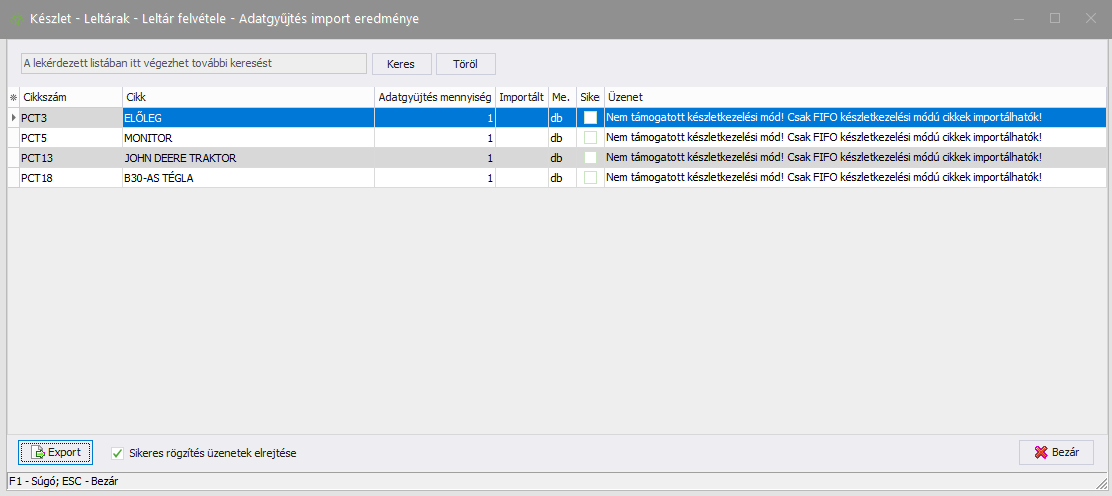The height and width of the screenshot is (496, 1112).
Task: Select the B30-AS TÉGLA row
Action: click(x=247, y=178)
